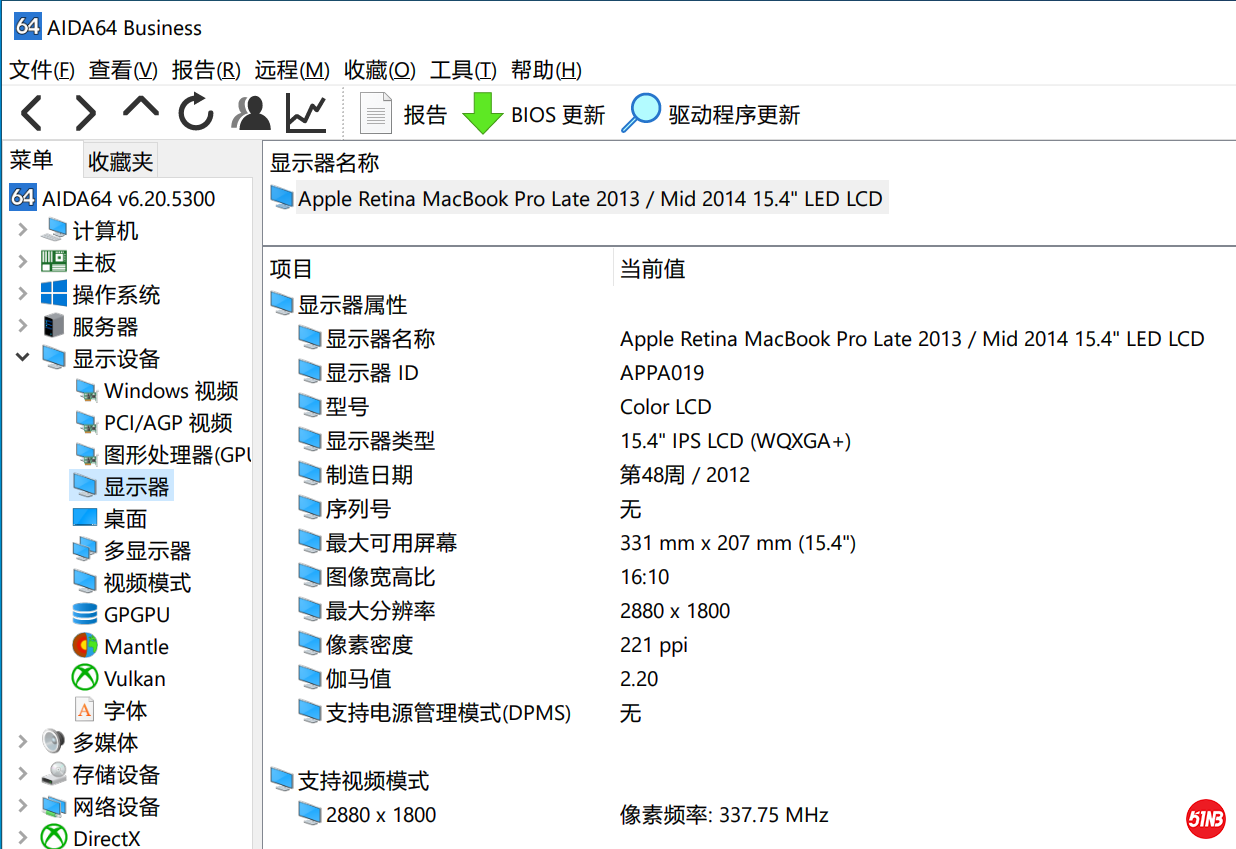Click the 项目 column header
Viewport: 1236px width, 849px height.
291,268
